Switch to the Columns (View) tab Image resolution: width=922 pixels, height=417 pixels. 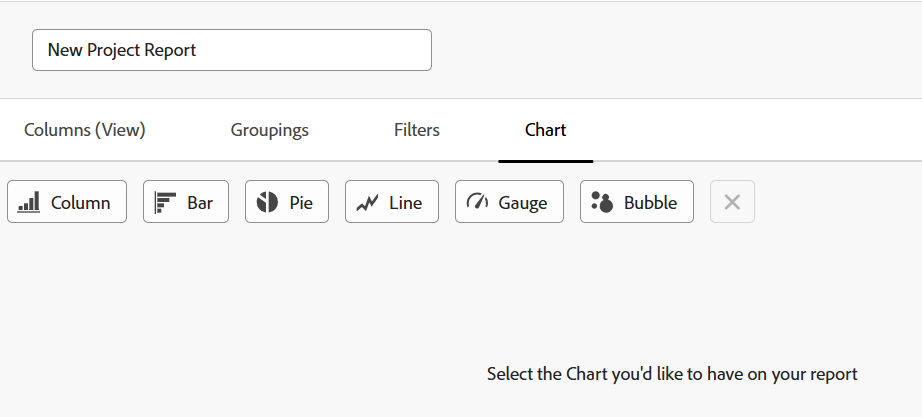[85, 130]
